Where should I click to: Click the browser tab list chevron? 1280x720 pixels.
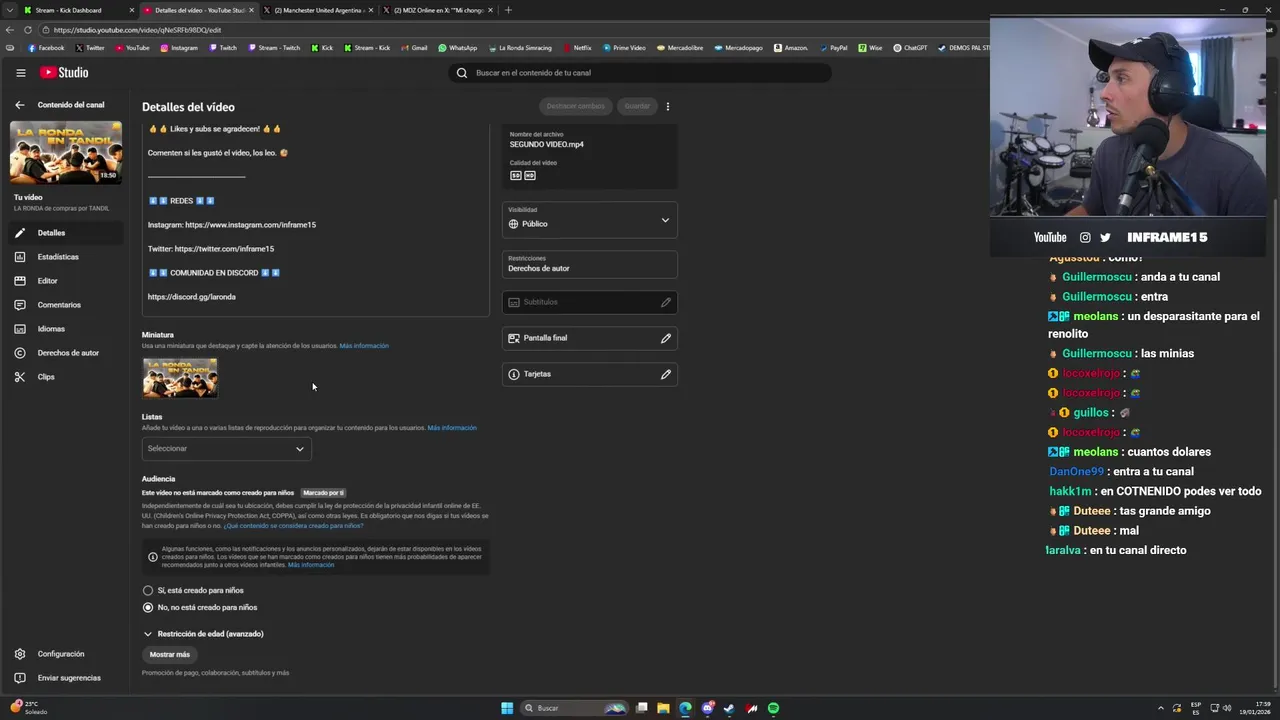(x=10, y=10)
